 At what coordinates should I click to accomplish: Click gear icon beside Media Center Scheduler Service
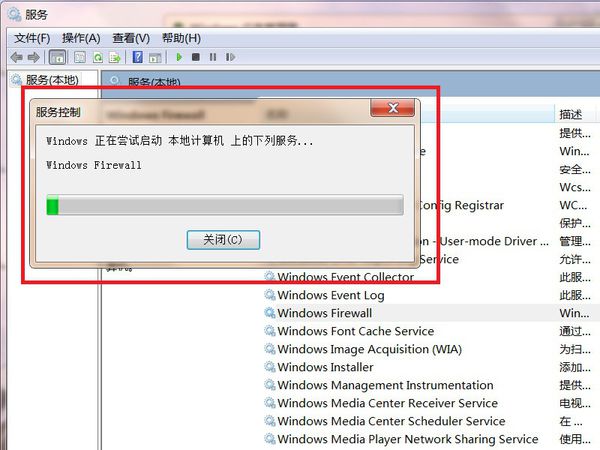tap(270, 421)
